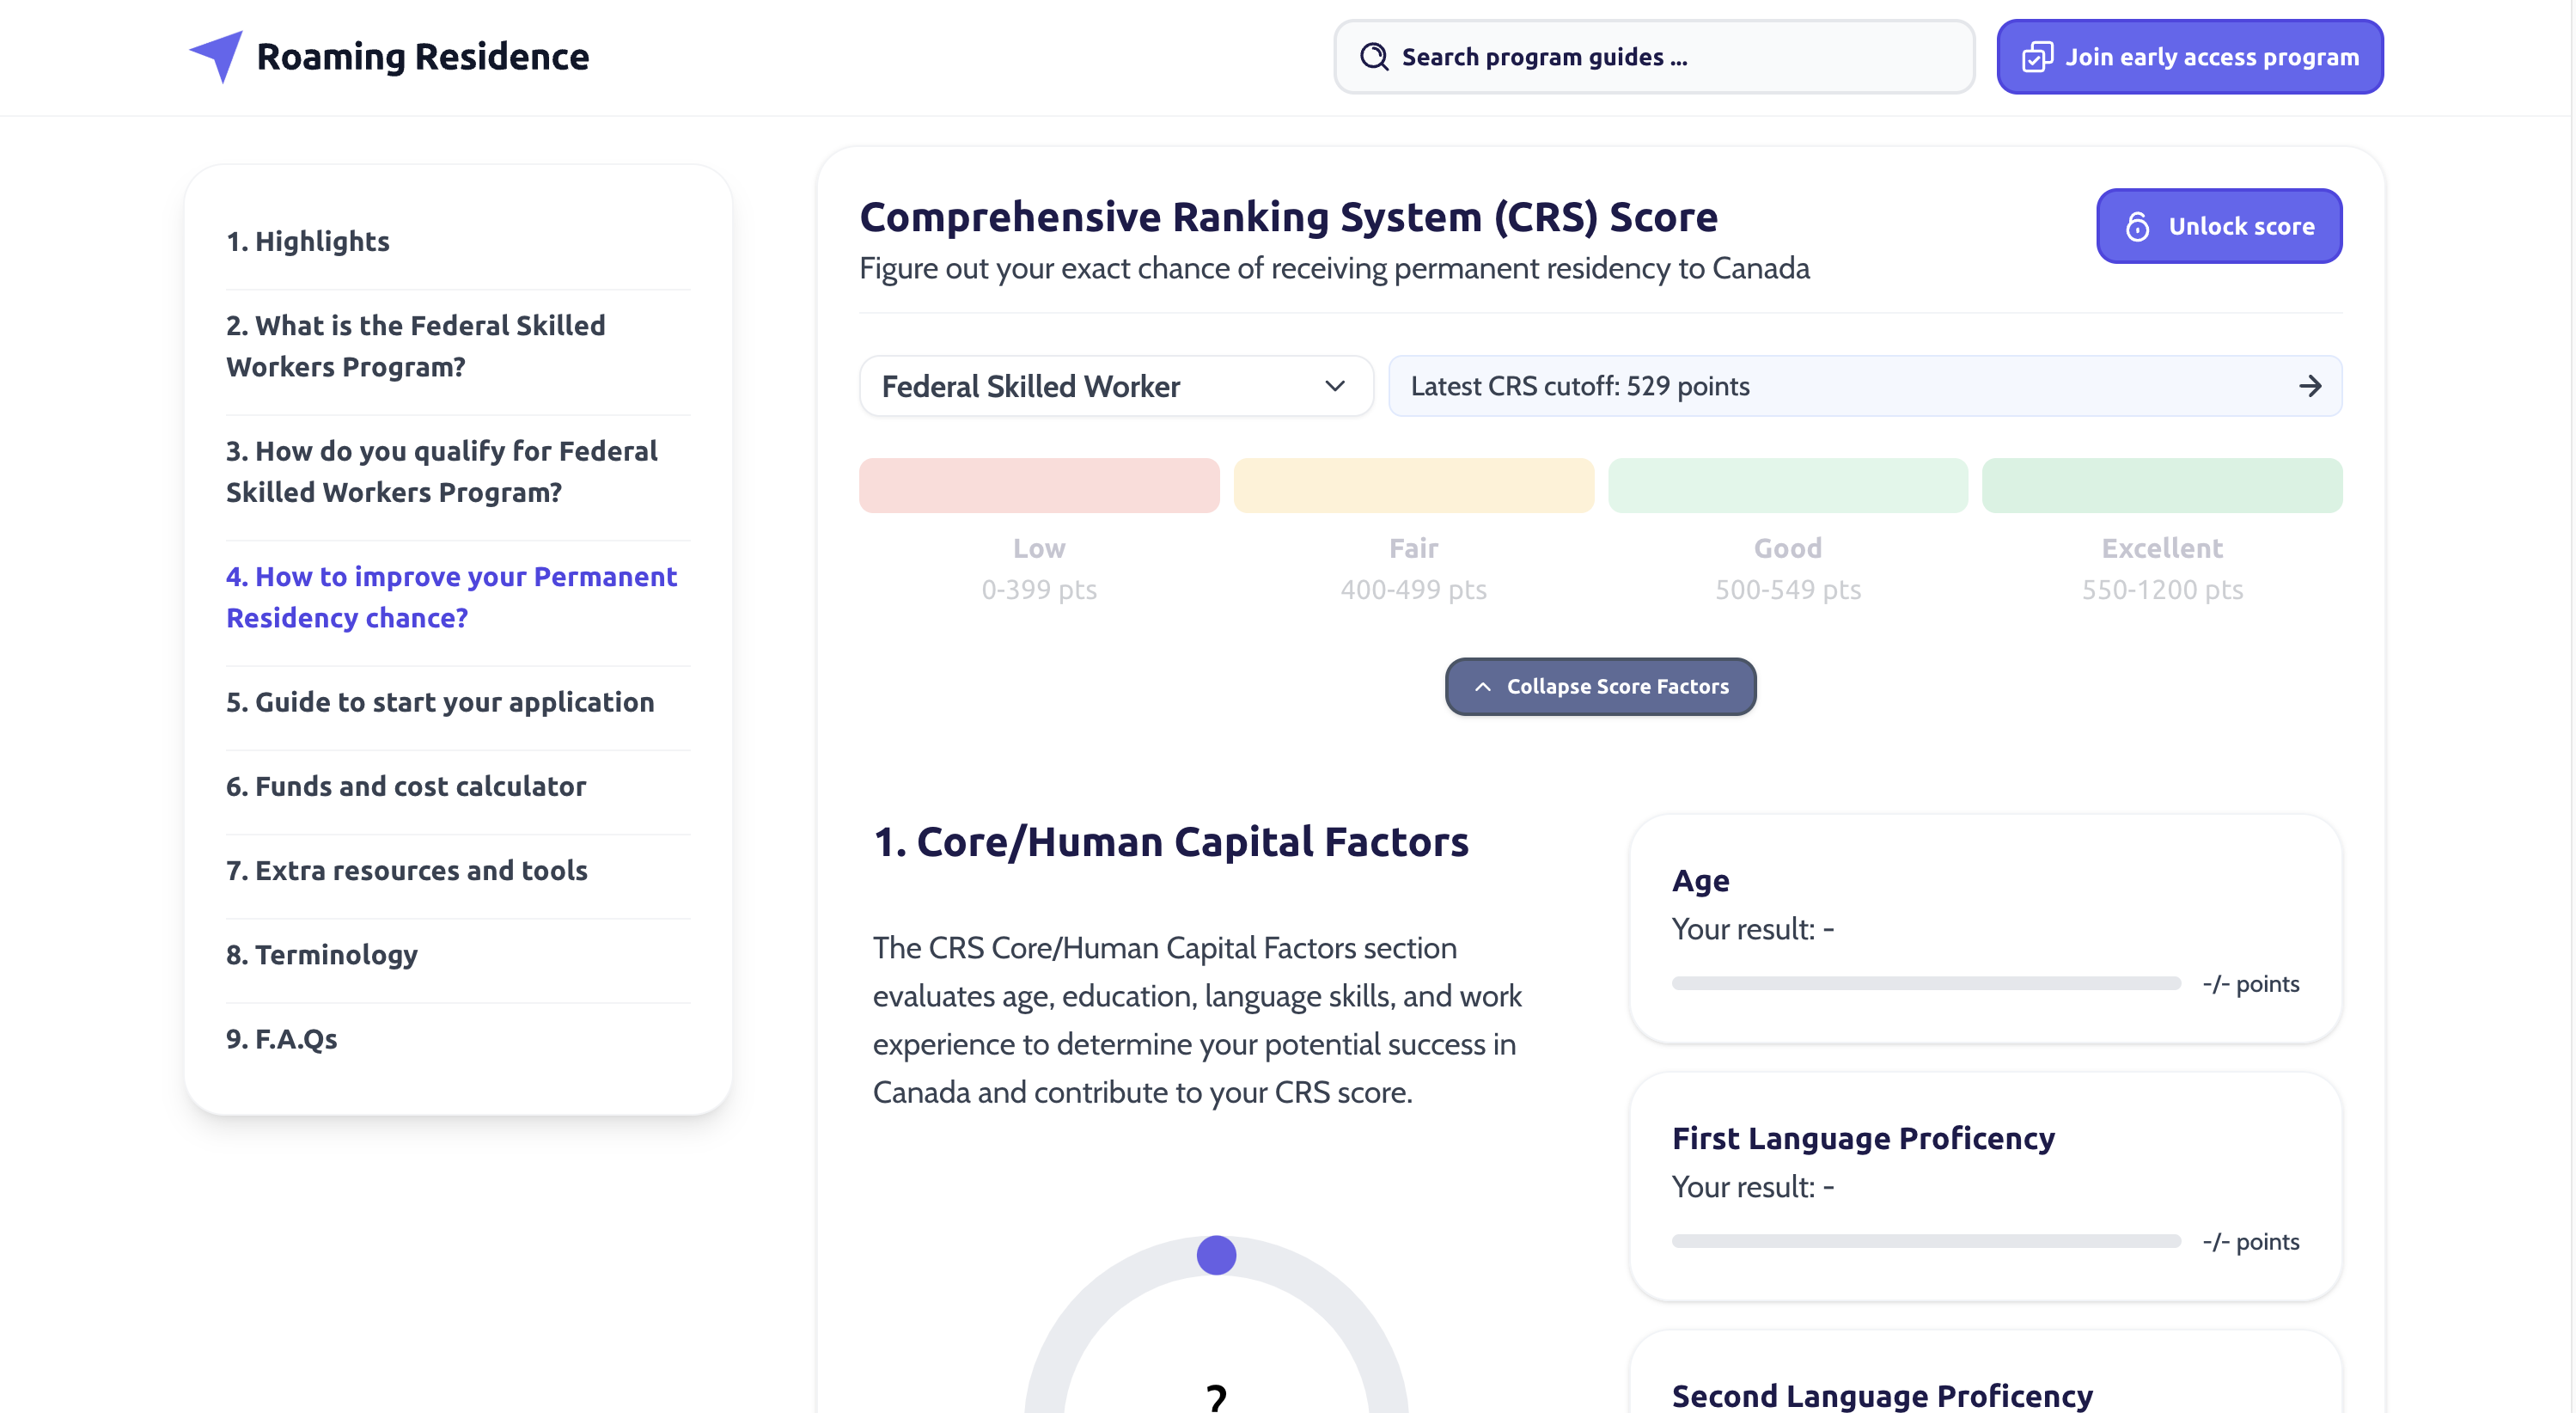Open the Funds and cost calculator section
This screenshot has width=2576, height=1413.
point(406,786)
